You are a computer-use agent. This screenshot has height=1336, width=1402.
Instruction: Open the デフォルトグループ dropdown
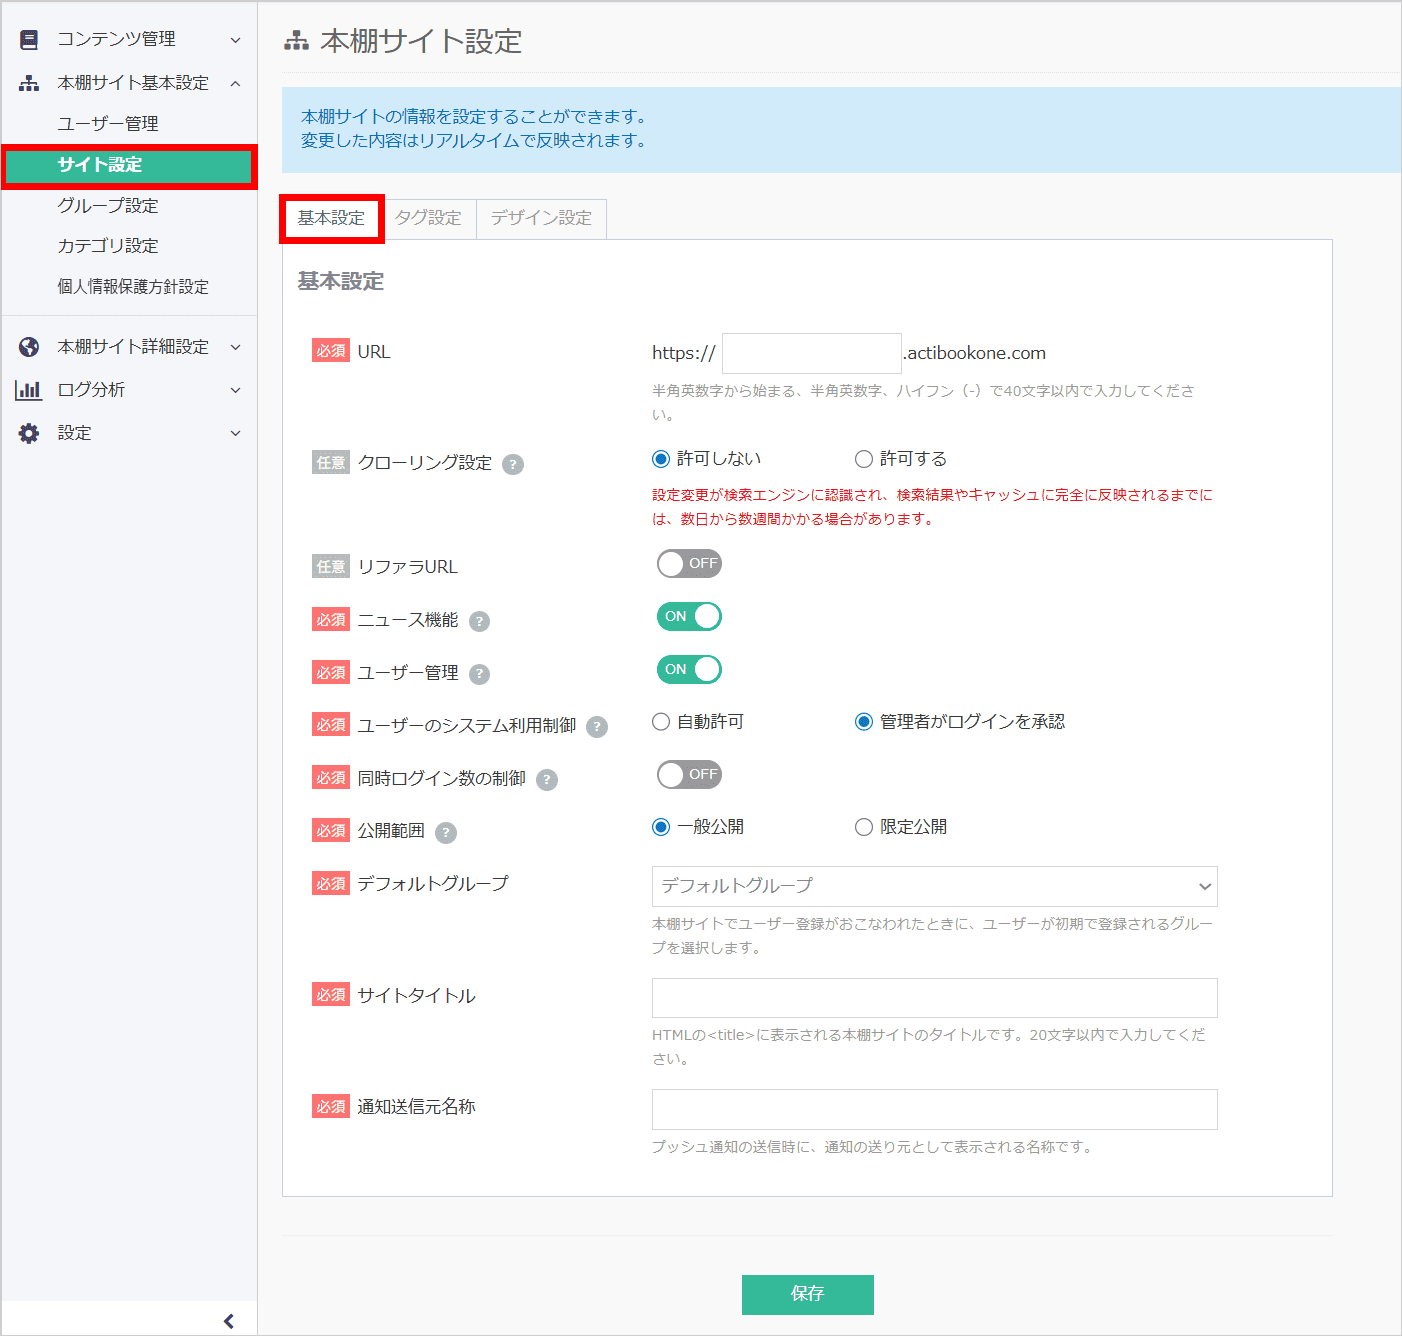click(x=934, y=886)
